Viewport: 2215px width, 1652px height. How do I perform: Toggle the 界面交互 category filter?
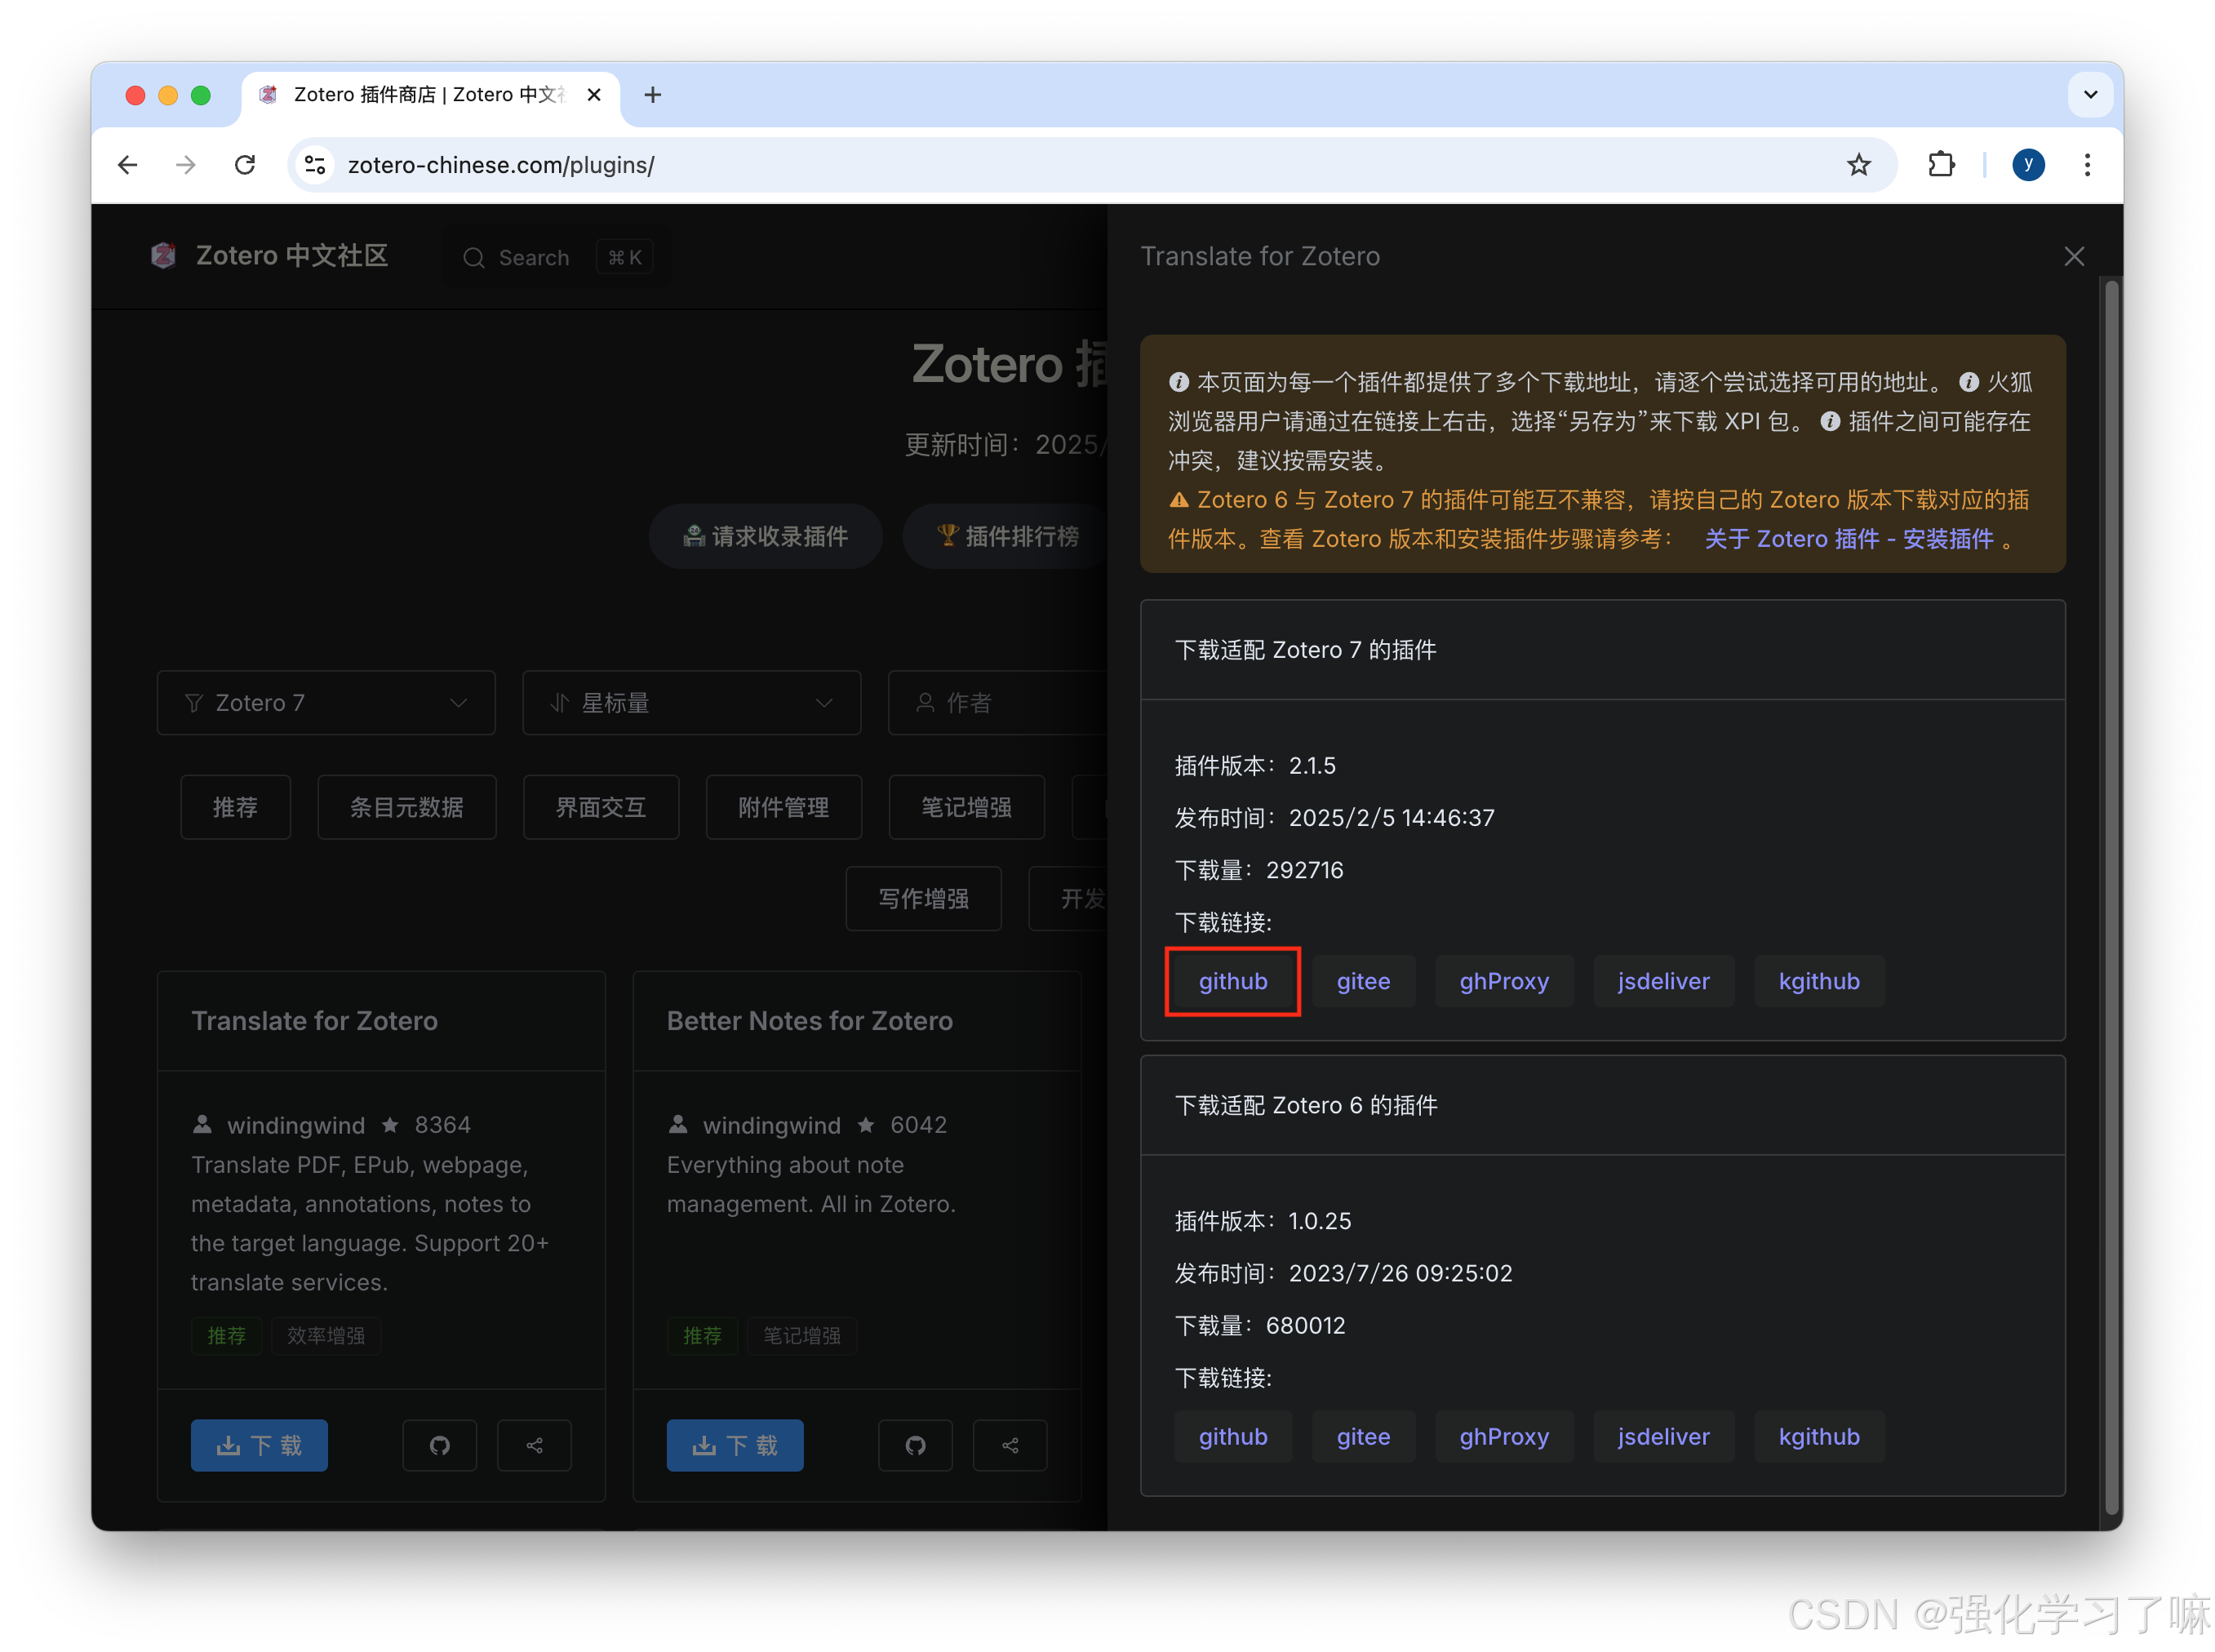(601, 807)
